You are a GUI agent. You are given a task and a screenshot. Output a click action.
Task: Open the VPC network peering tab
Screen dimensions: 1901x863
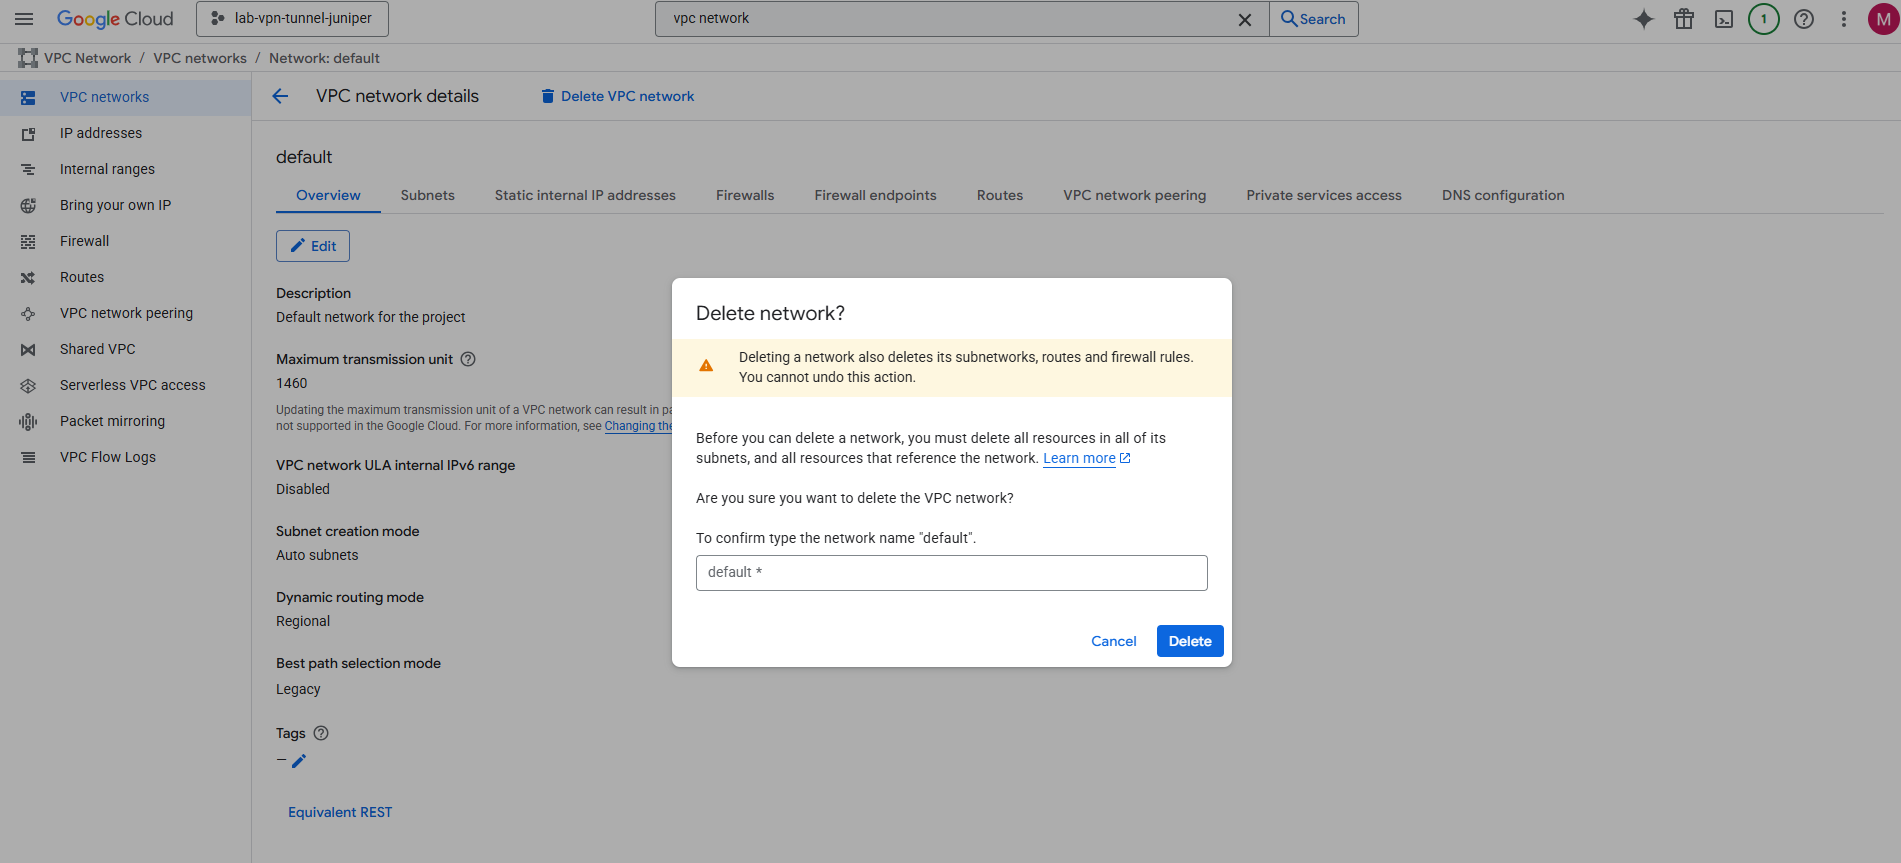point(1134,195)
